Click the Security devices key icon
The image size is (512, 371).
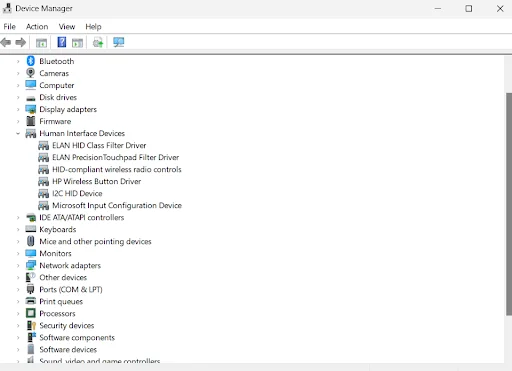[x=31, y=325]
